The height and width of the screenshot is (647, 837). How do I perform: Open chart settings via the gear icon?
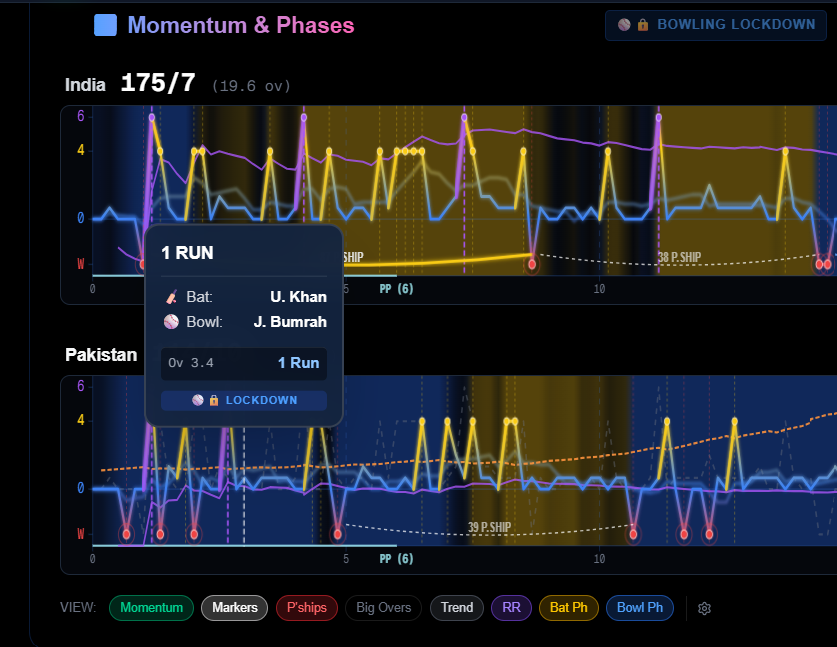[x=704, y=608]
